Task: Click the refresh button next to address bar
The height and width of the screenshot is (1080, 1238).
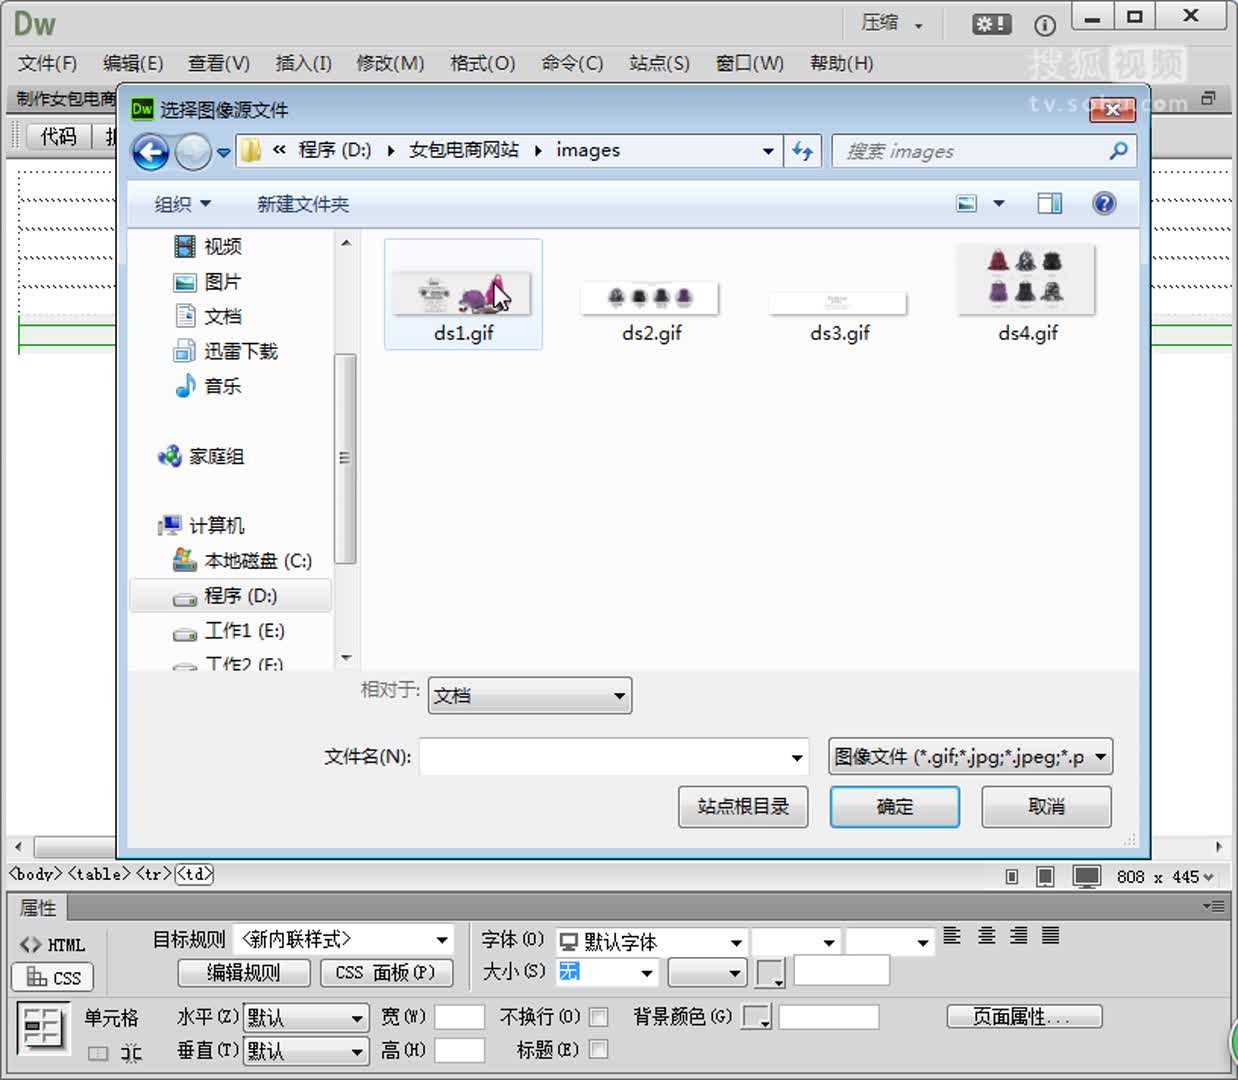Action: point(802,151)
